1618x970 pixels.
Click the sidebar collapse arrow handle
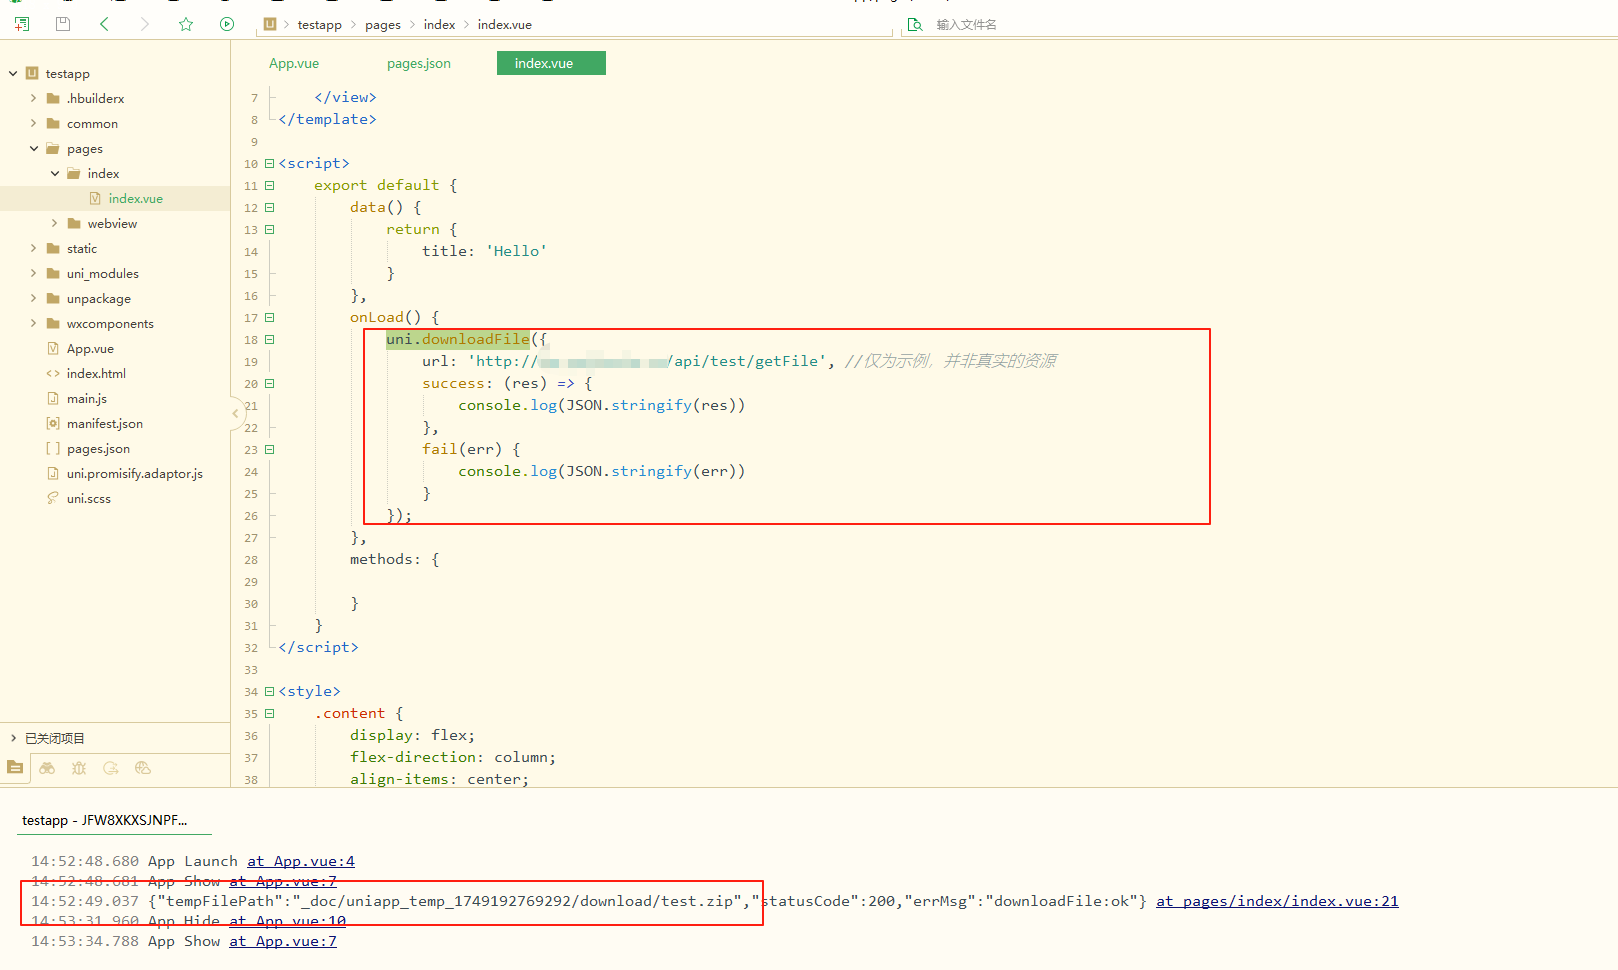click(x=235, y=413)
